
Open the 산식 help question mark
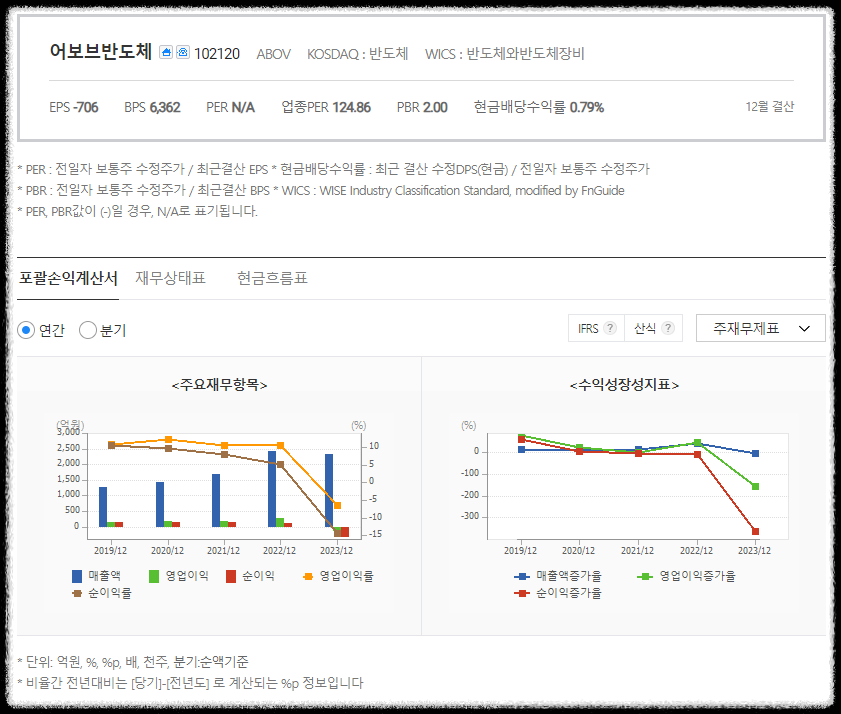point(668,328)
